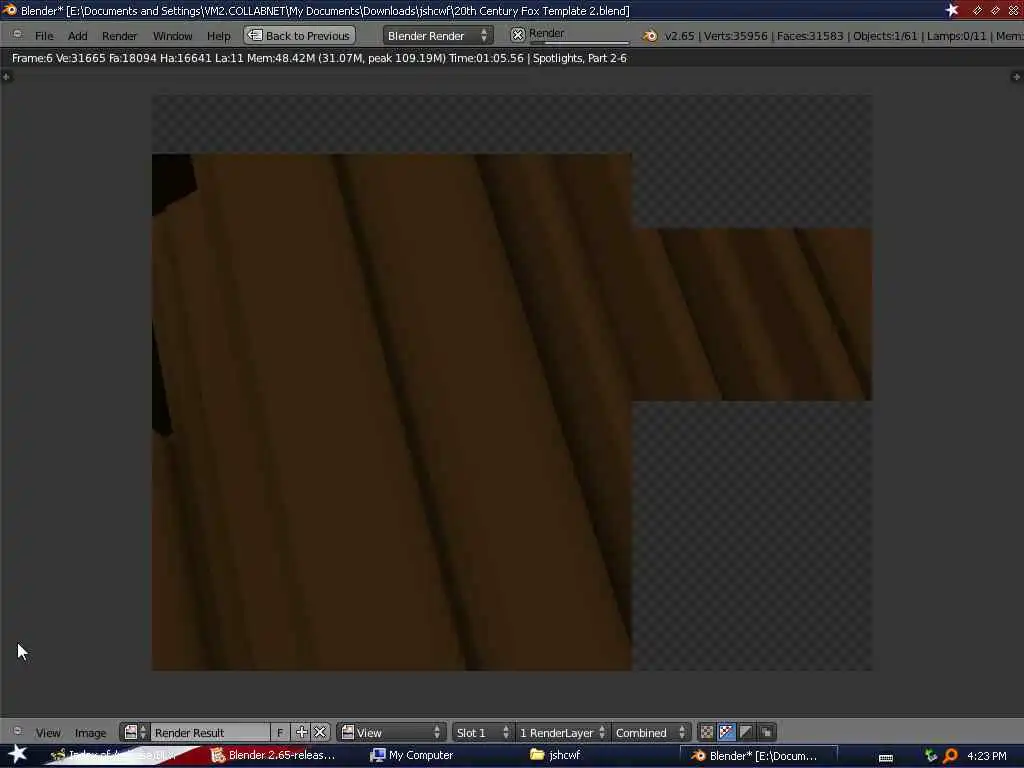Viewport: 1024px width, 768px height.
Task: Open the Window menu
Action: [172, 36]
